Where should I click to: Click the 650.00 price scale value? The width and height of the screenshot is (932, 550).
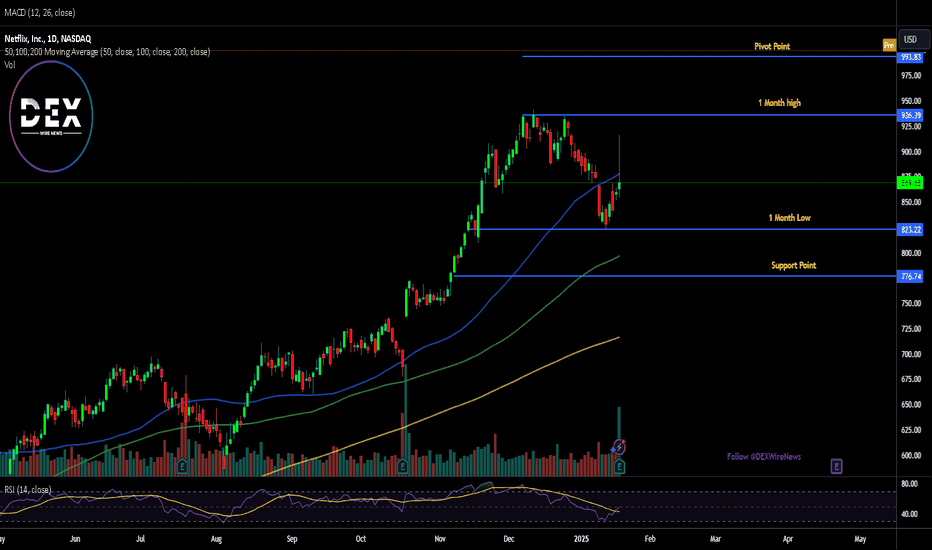tap(911, 404)
